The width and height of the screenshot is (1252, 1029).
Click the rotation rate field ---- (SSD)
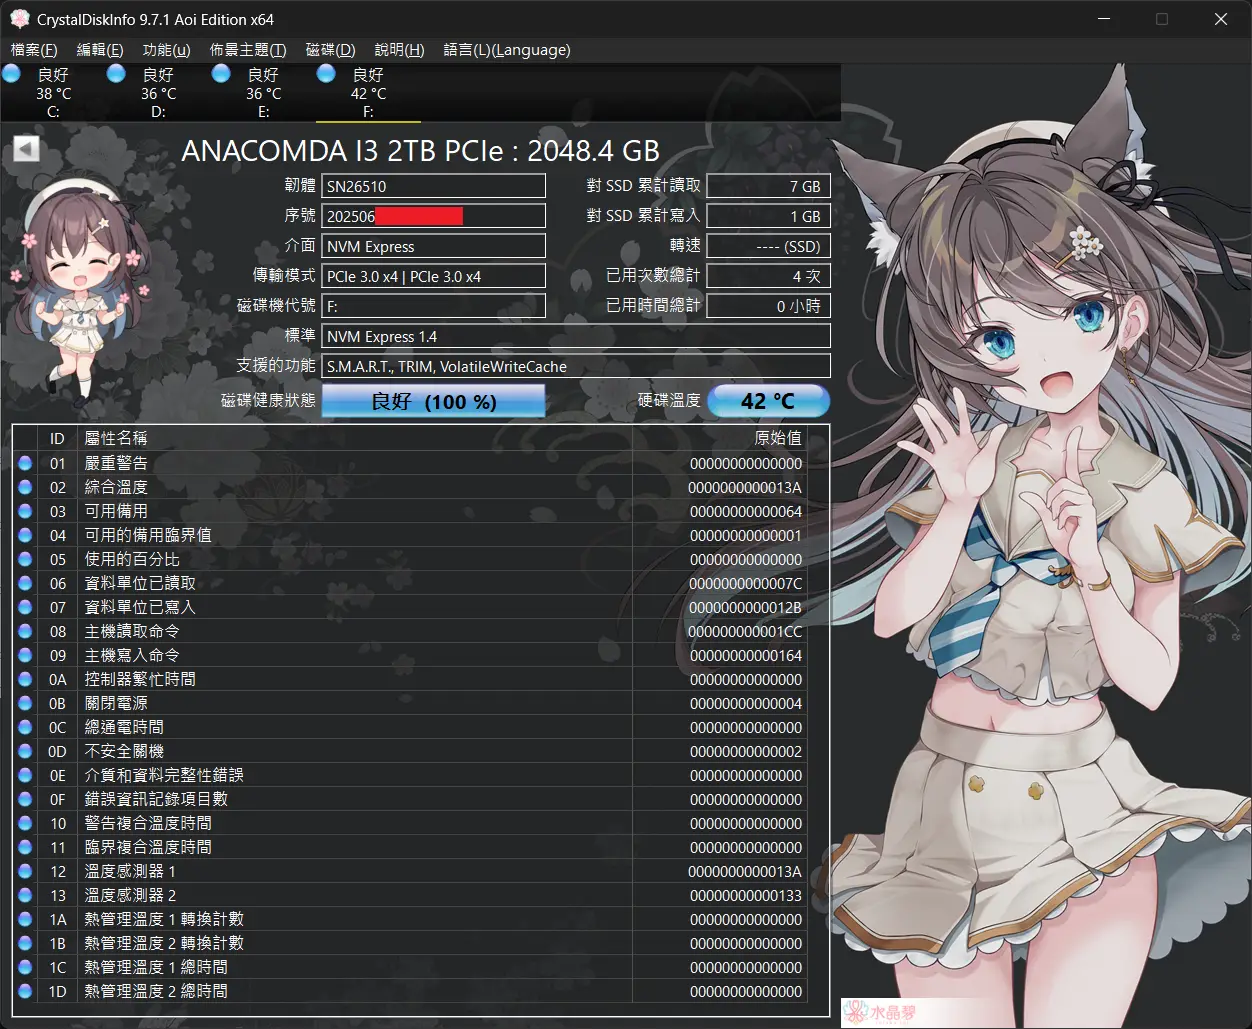pyautogui.click(x=768, y=246)
